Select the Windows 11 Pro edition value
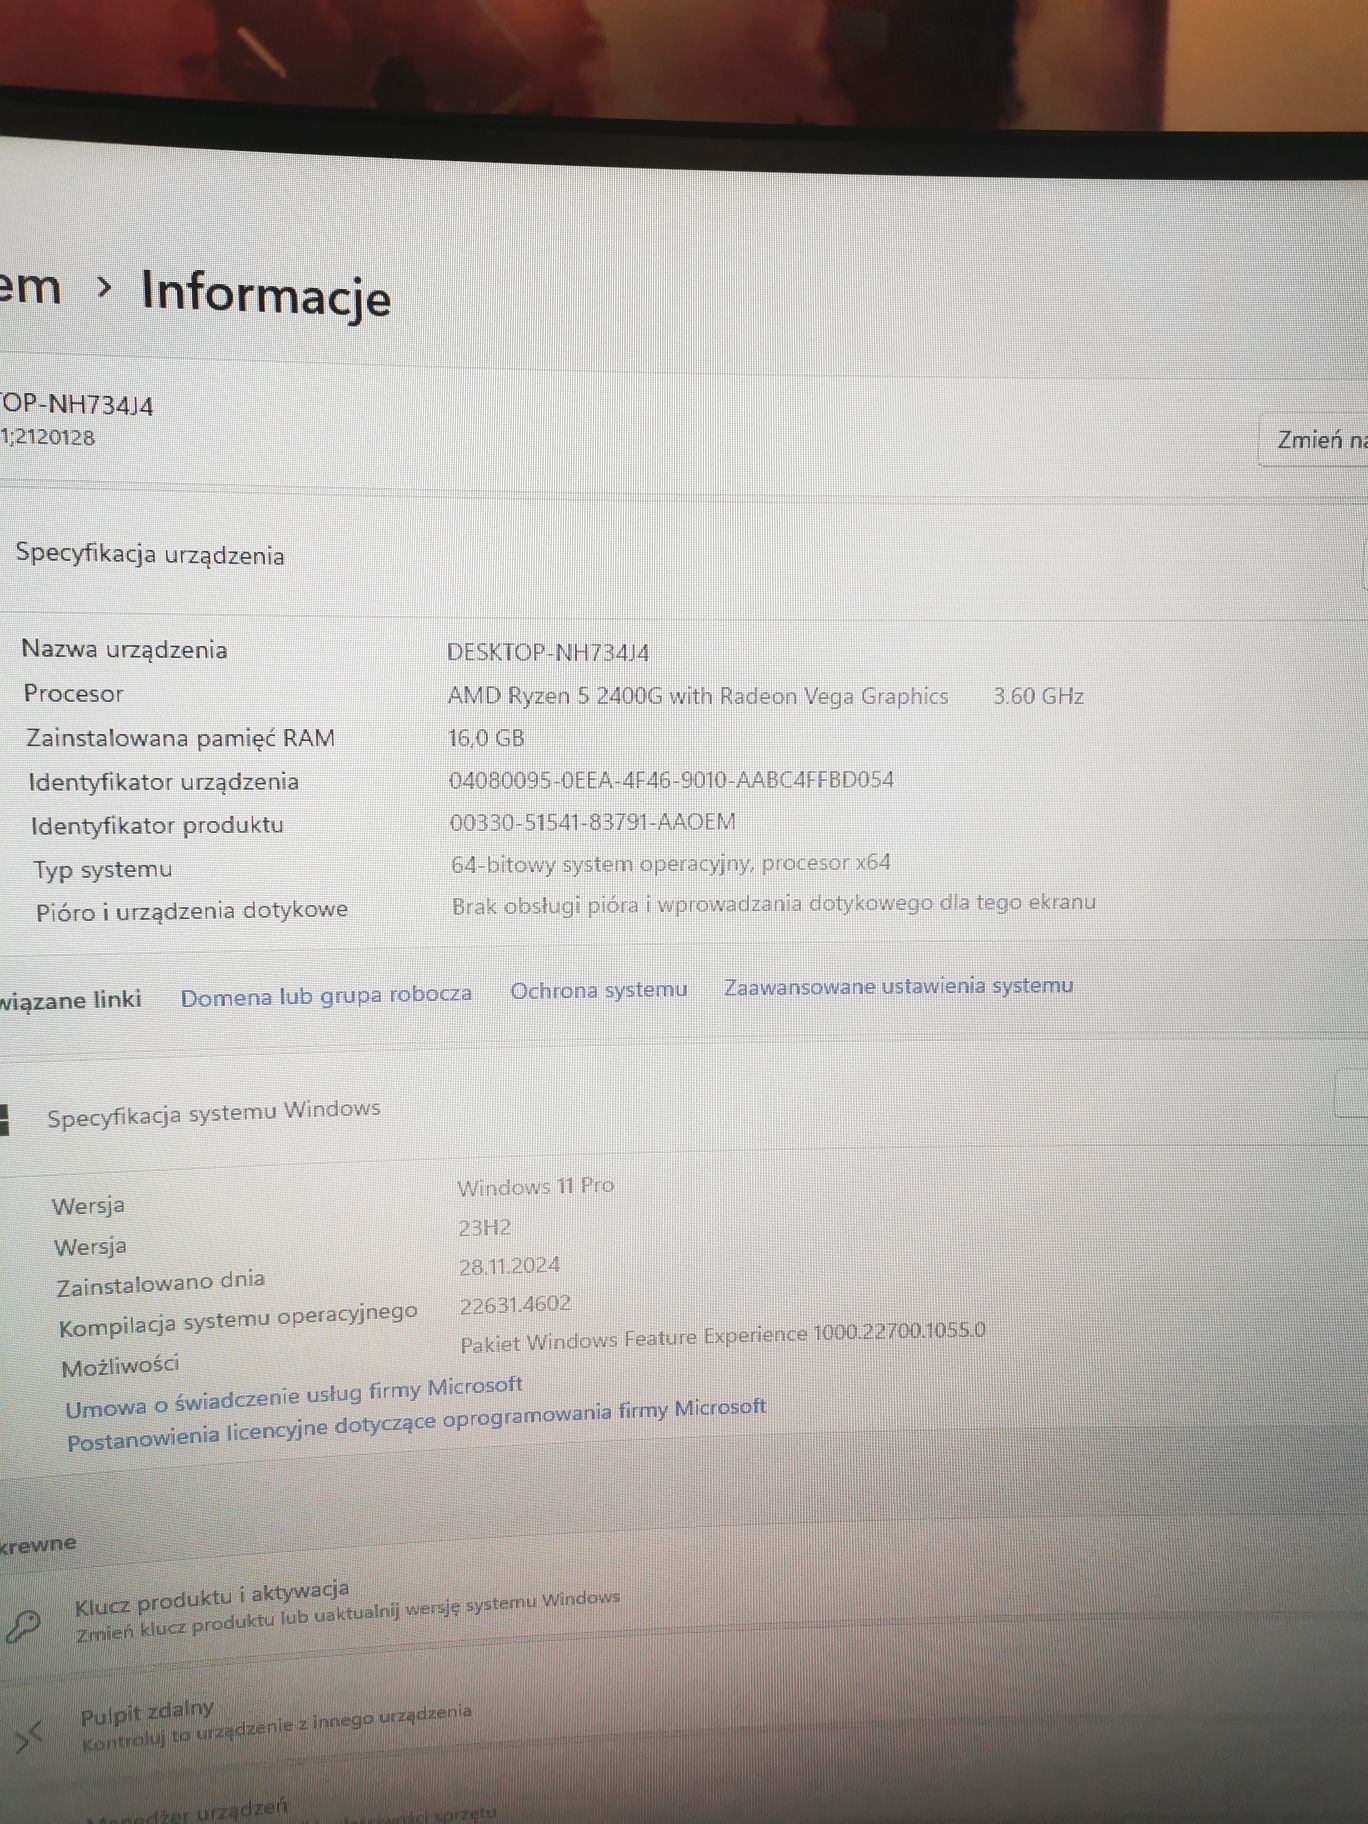Screen dimensions: 1368x1824 coord(536,1186)
